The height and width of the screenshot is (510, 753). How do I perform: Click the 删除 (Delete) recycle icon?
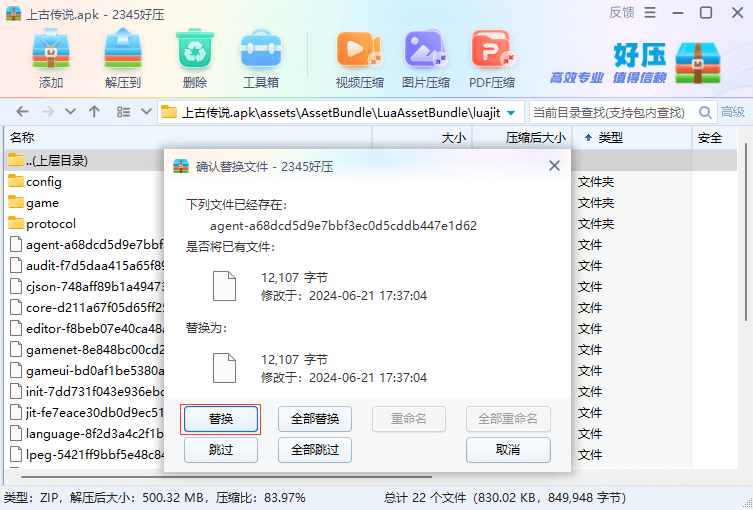(195, 58)
